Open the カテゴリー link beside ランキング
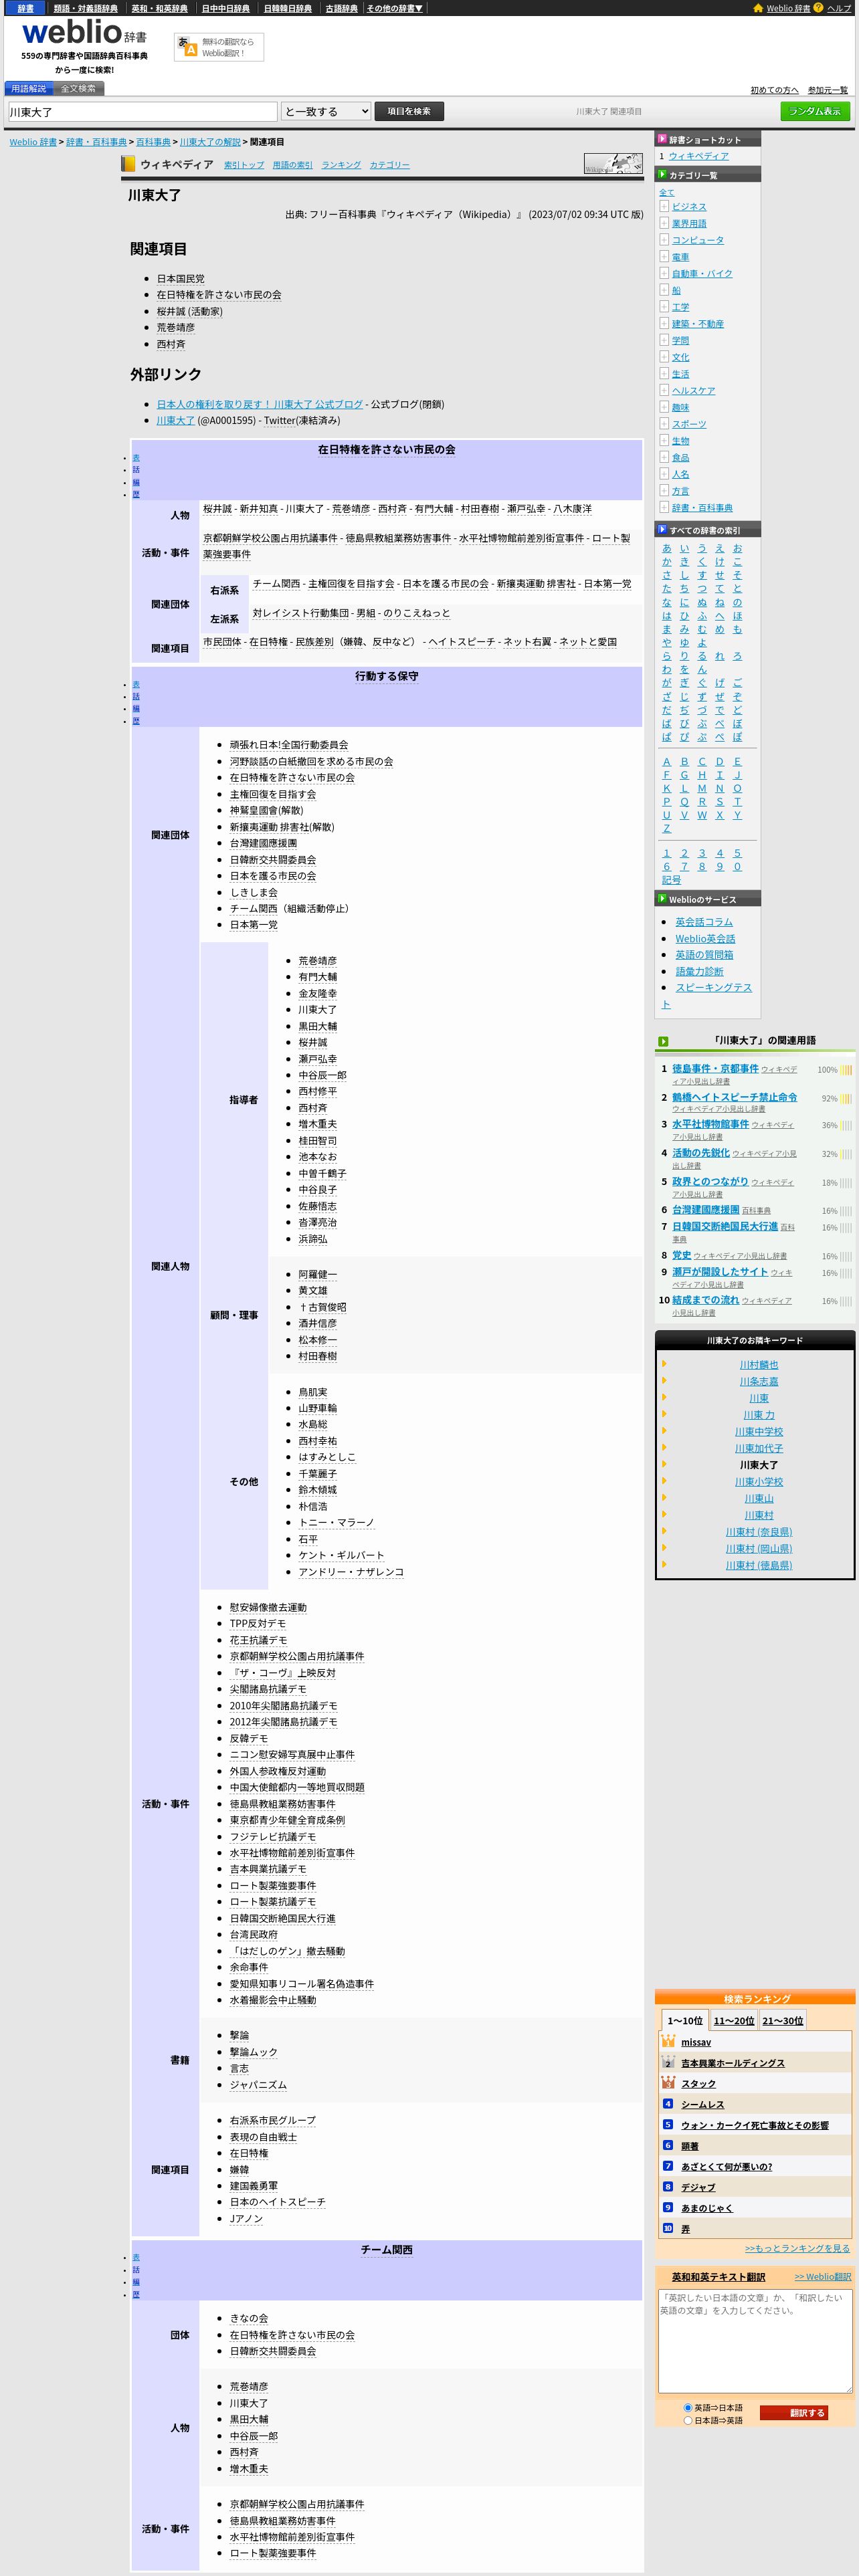Screen dimensions: 859x2576 (x=389, y=165)
